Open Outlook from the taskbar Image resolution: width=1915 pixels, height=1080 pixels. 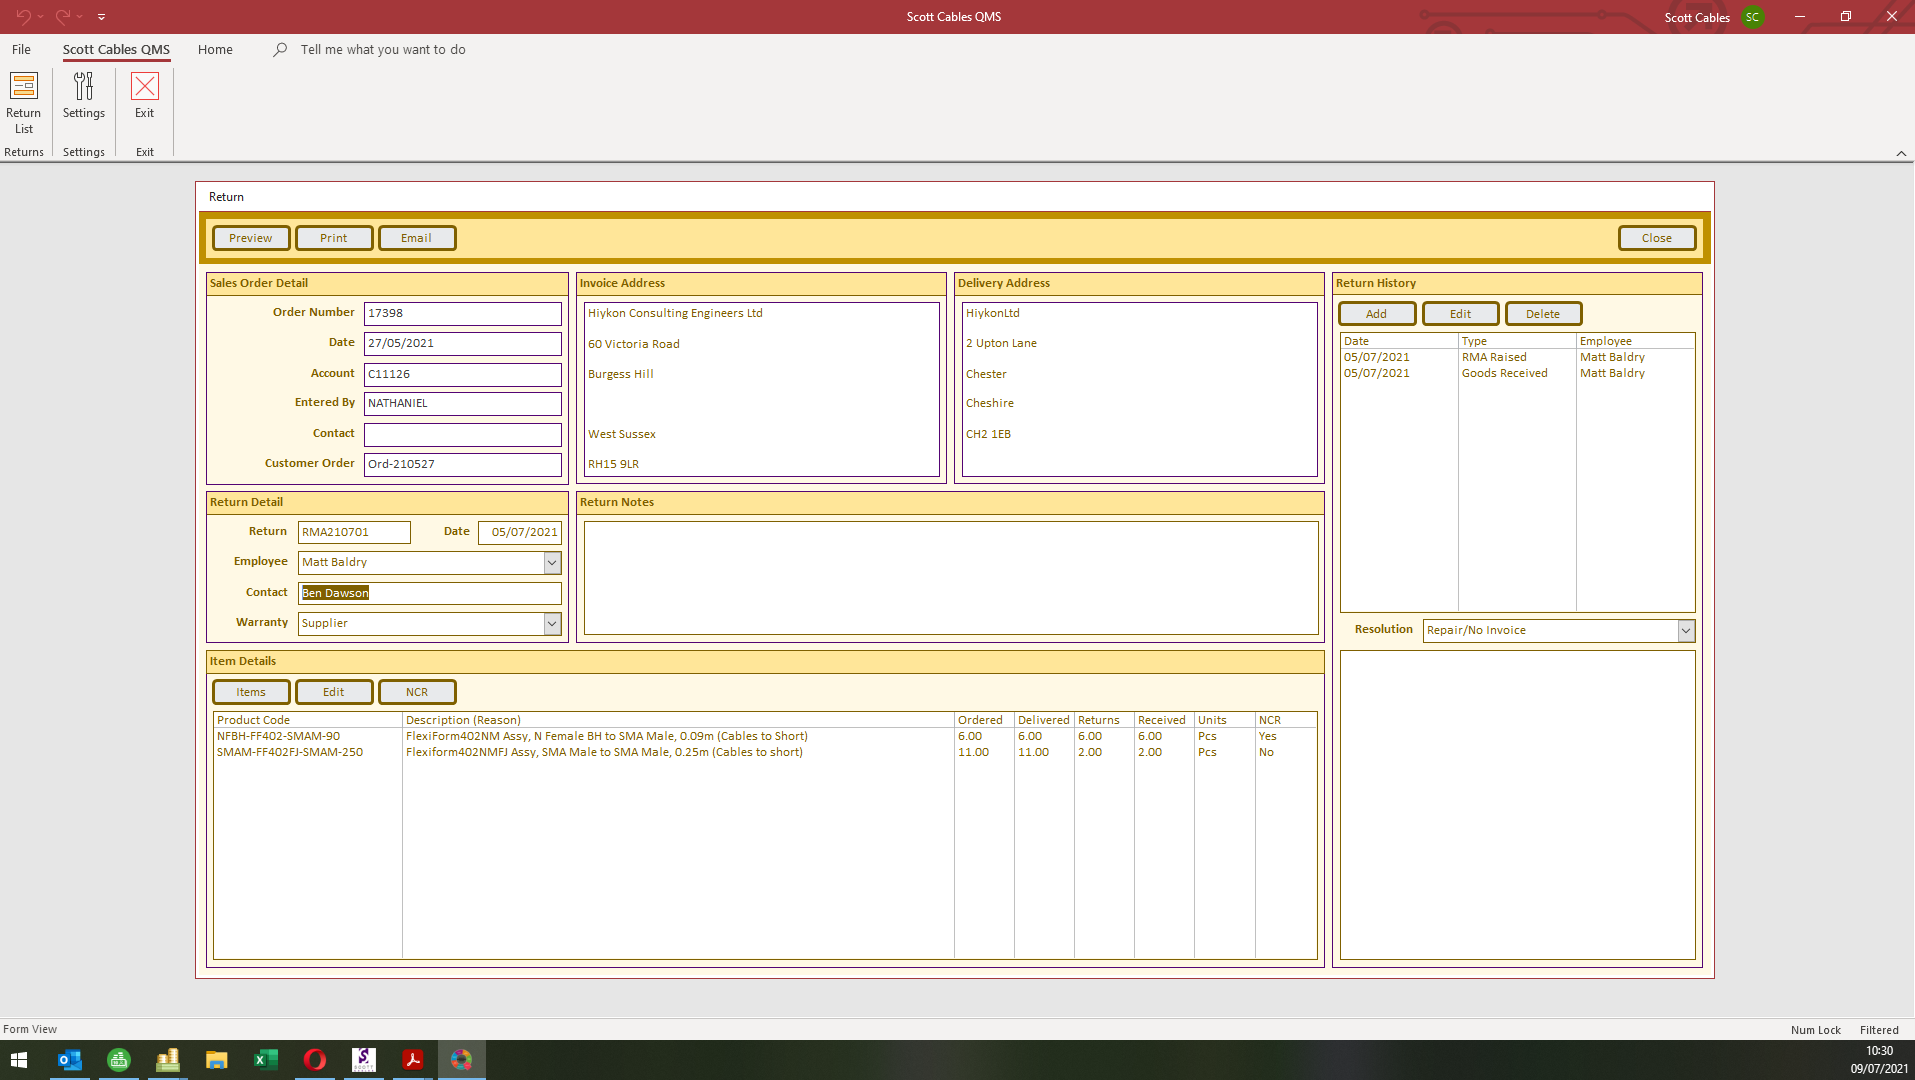point(69,1060)
